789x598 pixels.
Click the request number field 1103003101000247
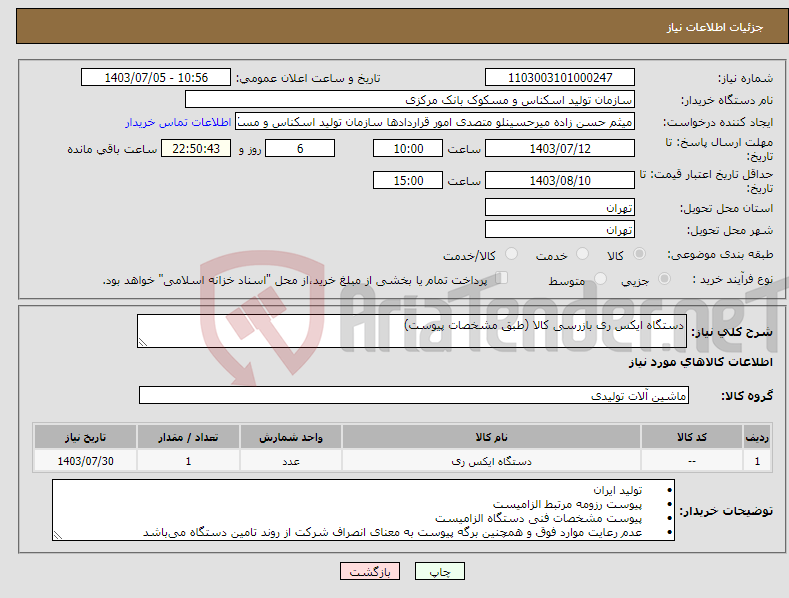click(560, 78)
